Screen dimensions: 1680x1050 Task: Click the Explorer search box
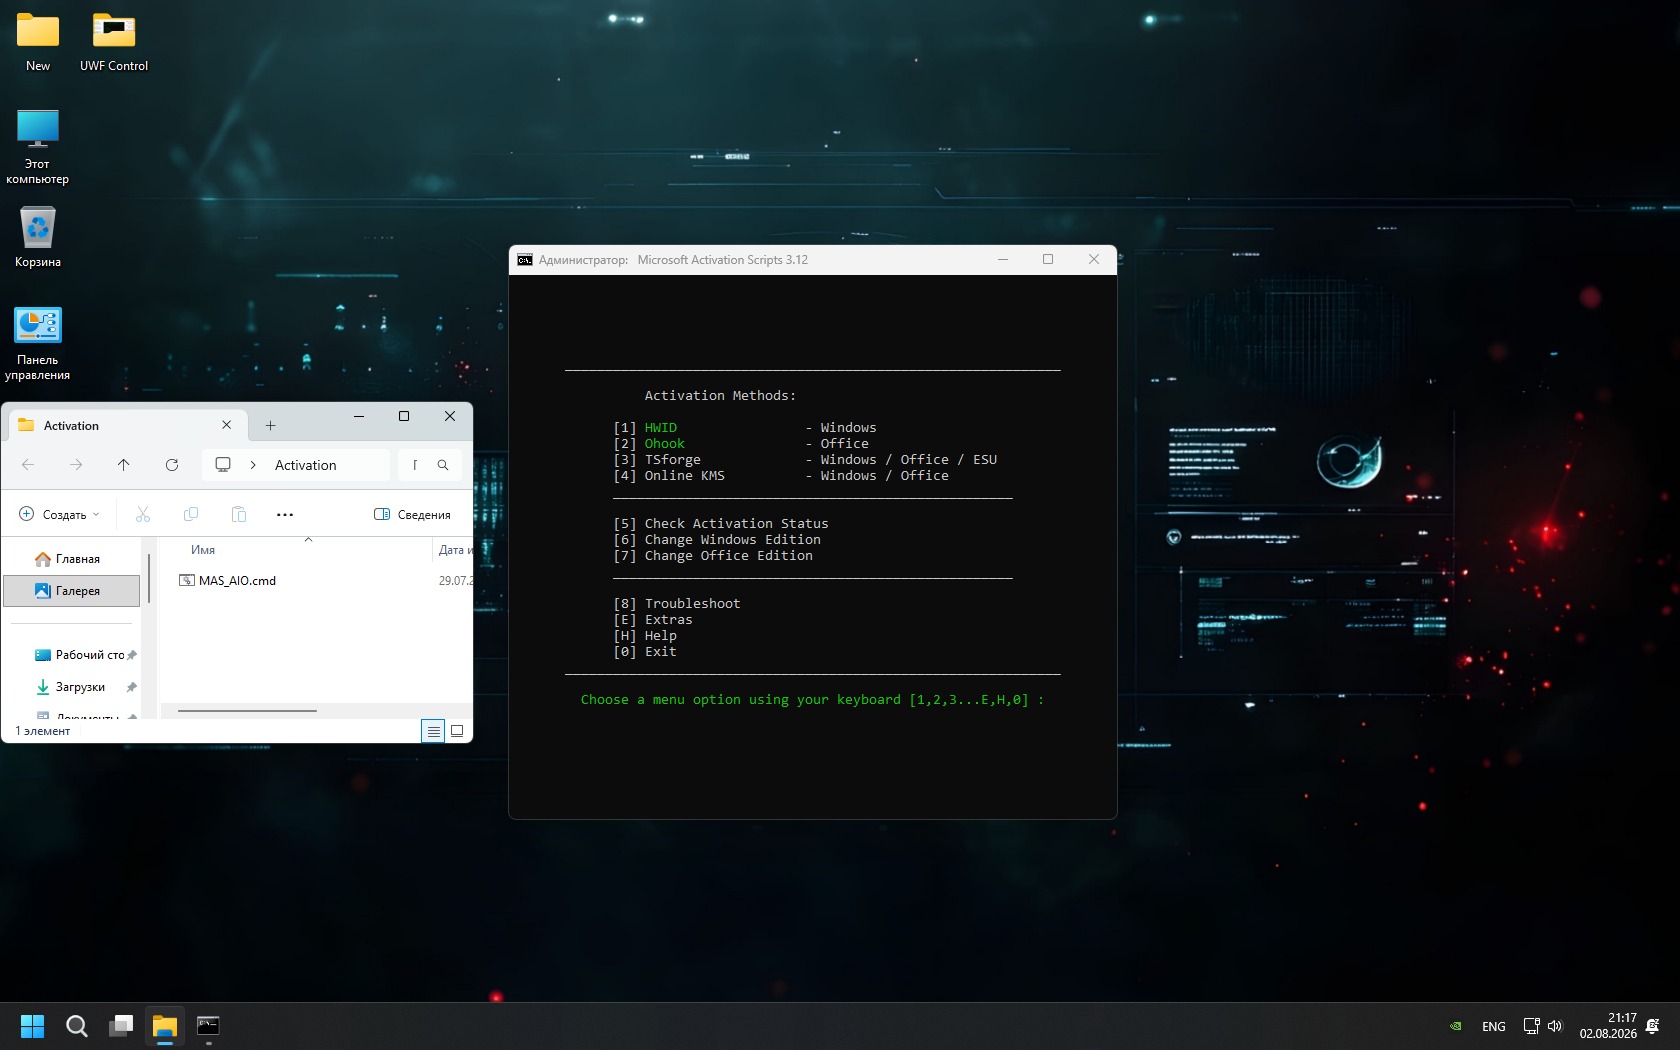[431, 465]
